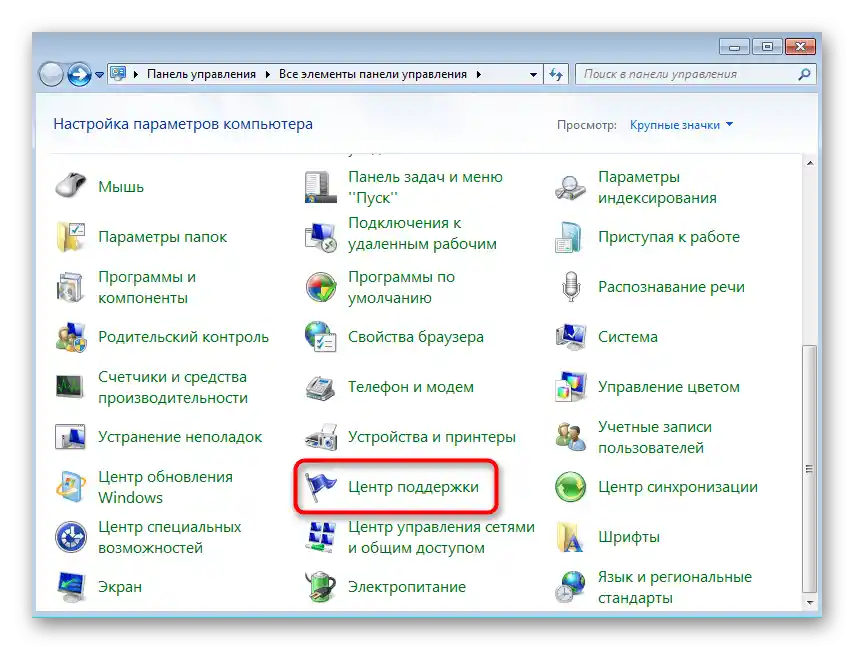The width and height of the screenshot is (854, 650).
Task: Open the Язык и региональные стандарты icon
Action: click(570, 587)
